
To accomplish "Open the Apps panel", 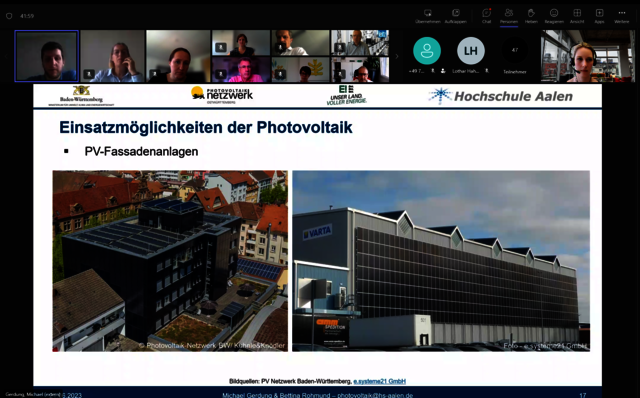I will (x=599, y=16).
